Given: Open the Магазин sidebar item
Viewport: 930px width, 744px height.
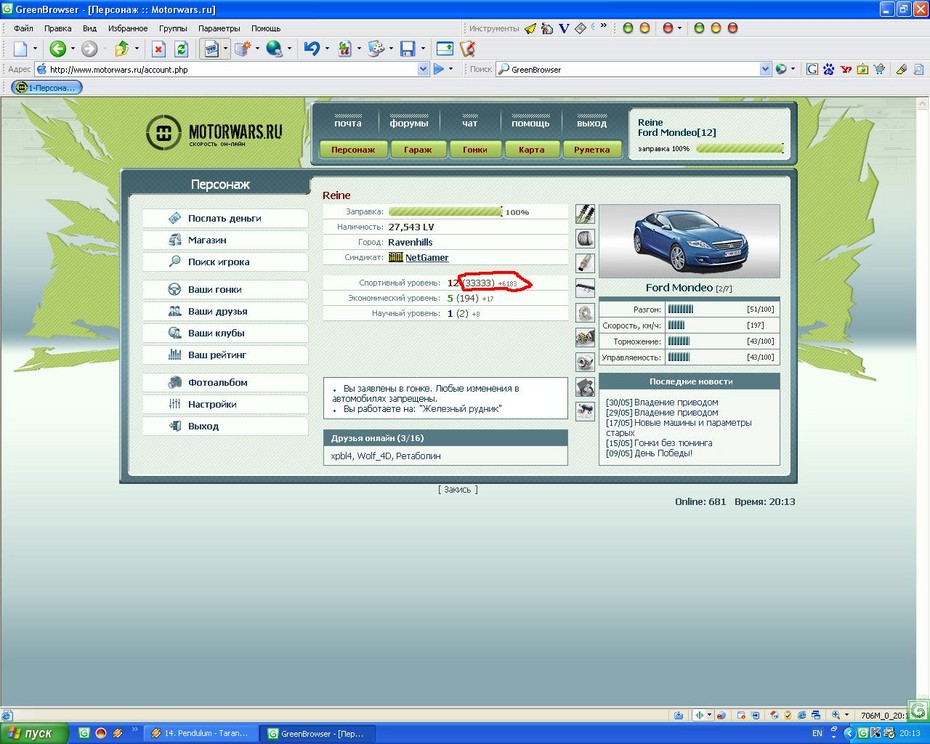Looking at the screenshot, I should (225, 240).
